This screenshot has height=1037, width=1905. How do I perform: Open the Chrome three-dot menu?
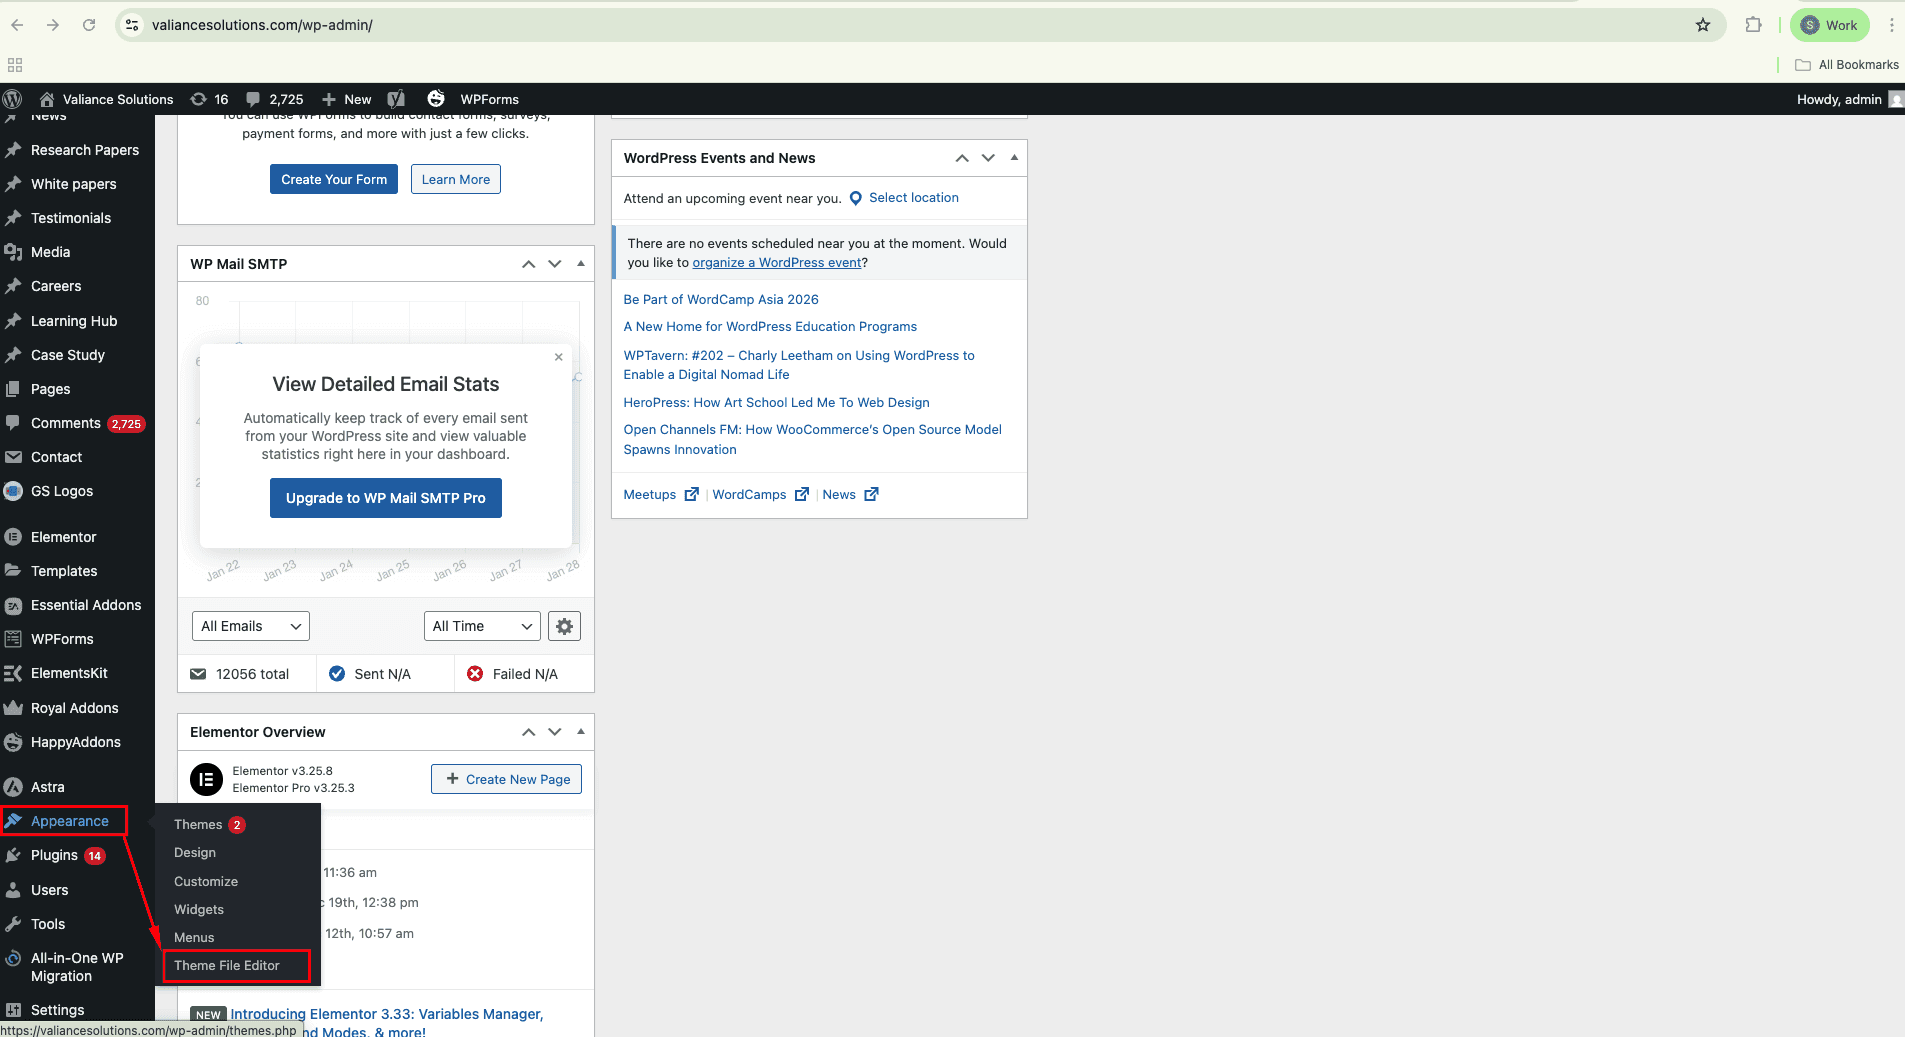pyautogui.click(x=1892, y=25)
